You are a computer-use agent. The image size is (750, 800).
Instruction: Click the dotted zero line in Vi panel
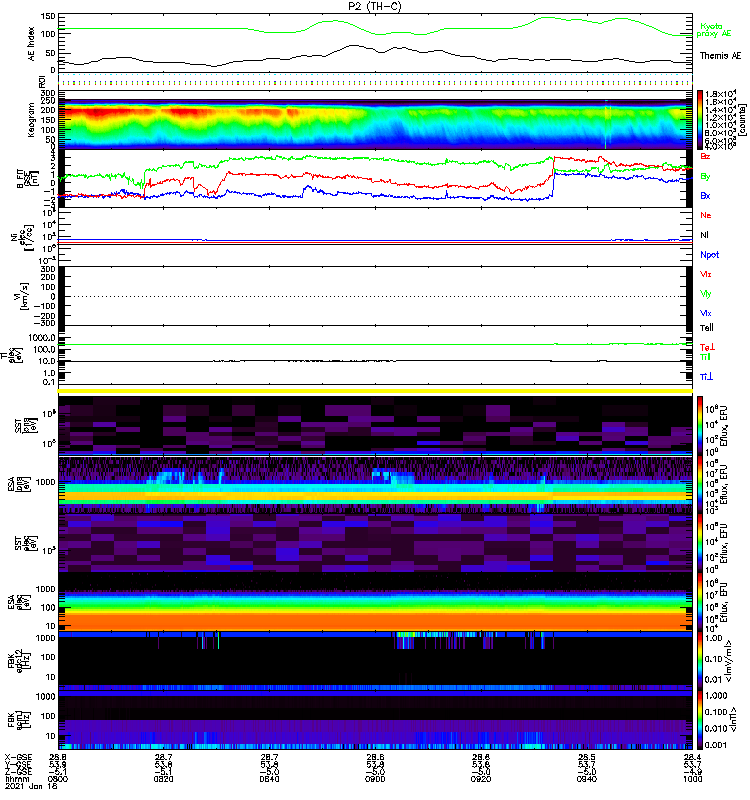[x=376, y=296]
